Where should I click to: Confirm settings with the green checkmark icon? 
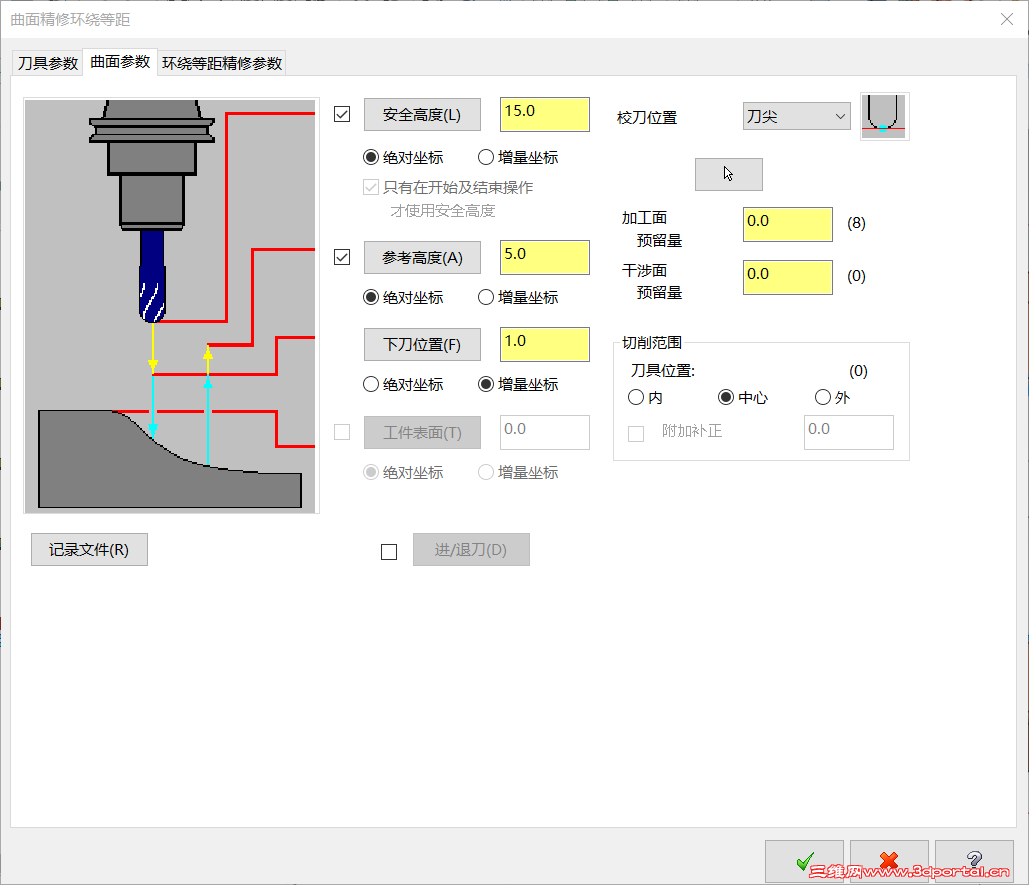point(806,862)
